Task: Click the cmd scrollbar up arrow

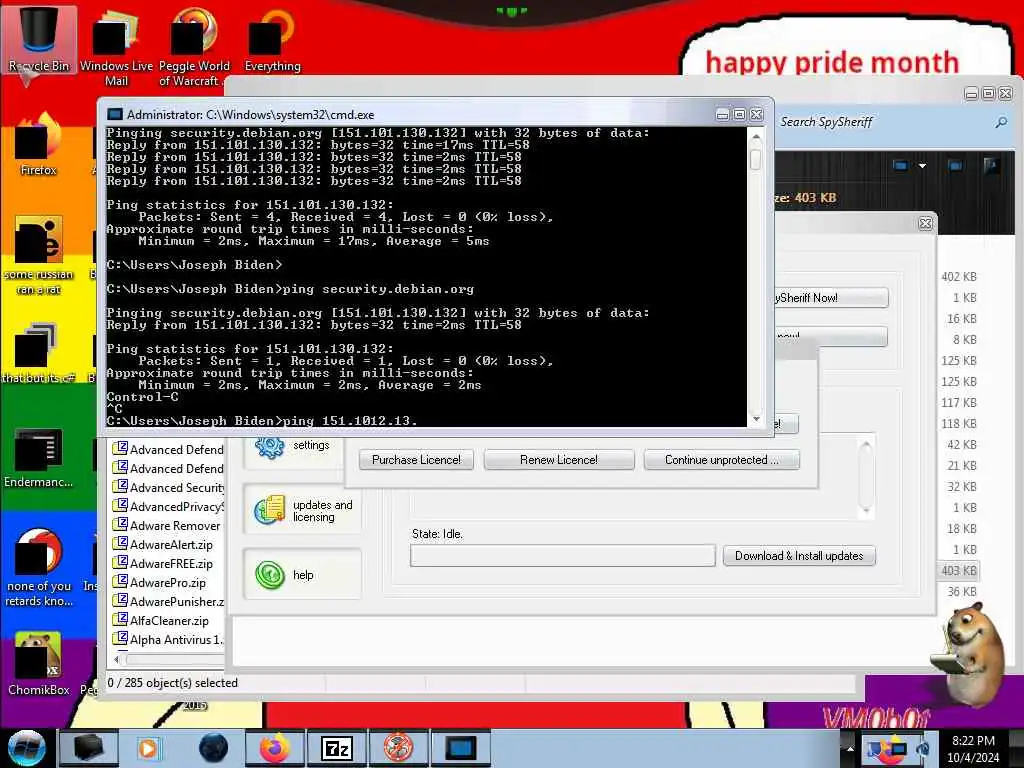Action: (756, 137)
